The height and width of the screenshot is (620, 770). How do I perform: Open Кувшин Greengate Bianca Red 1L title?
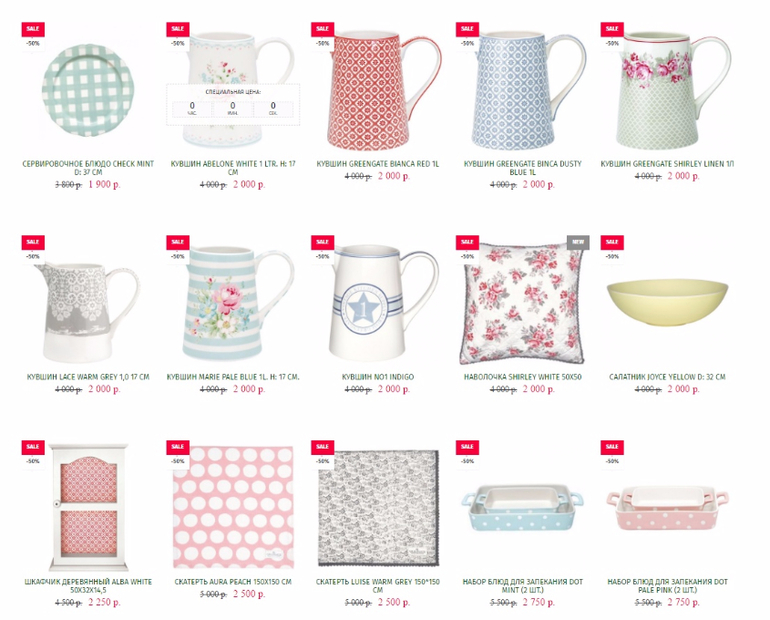pos(378,164)
